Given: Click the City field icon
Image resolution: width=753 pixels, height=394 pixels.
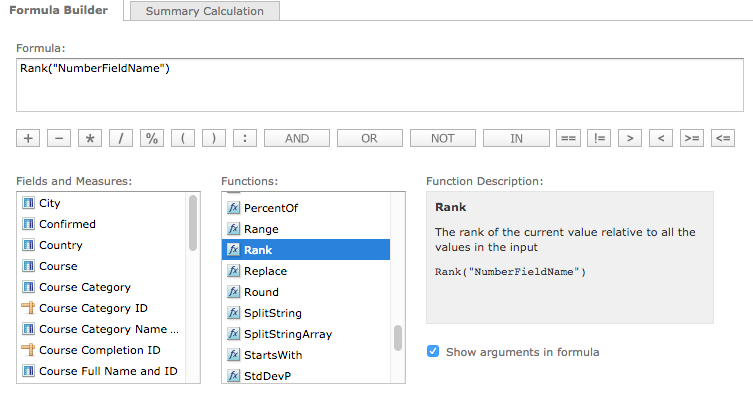Looking at the screenshot, I should (28, 203).
